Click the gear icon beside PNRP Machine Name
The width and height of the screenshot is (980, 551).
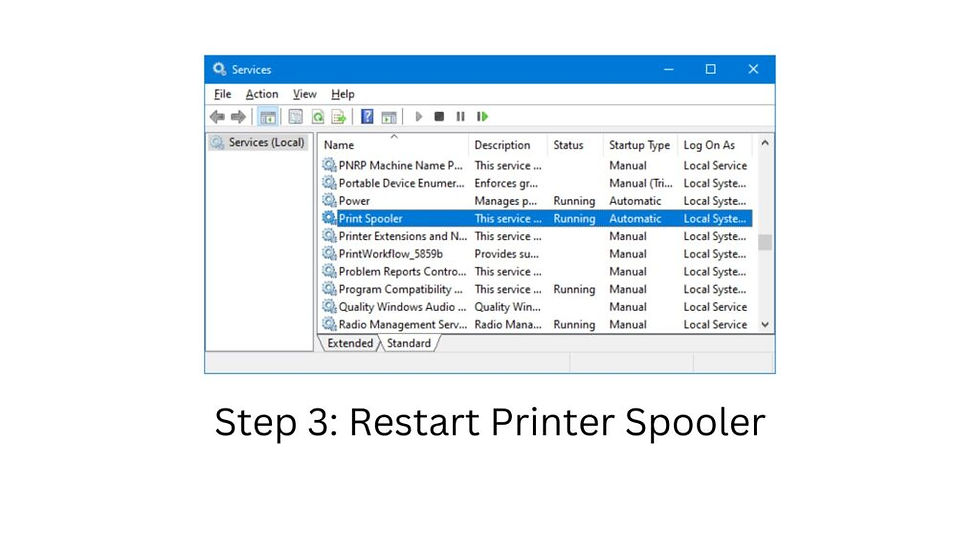point(329,165)
